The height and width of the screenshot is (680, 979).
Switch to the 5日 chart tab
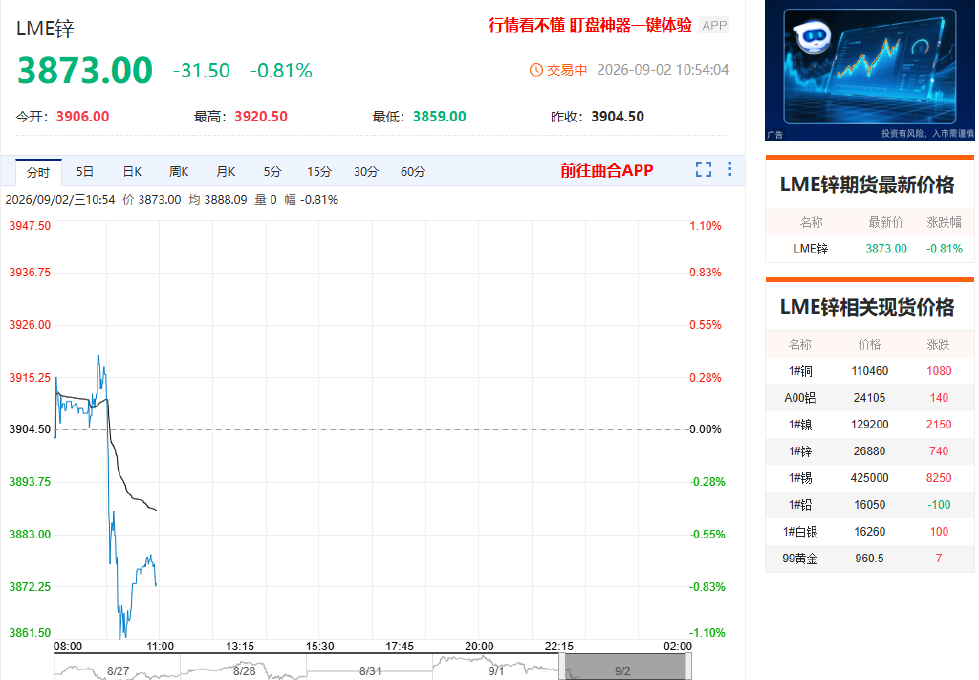click(85, 172)
